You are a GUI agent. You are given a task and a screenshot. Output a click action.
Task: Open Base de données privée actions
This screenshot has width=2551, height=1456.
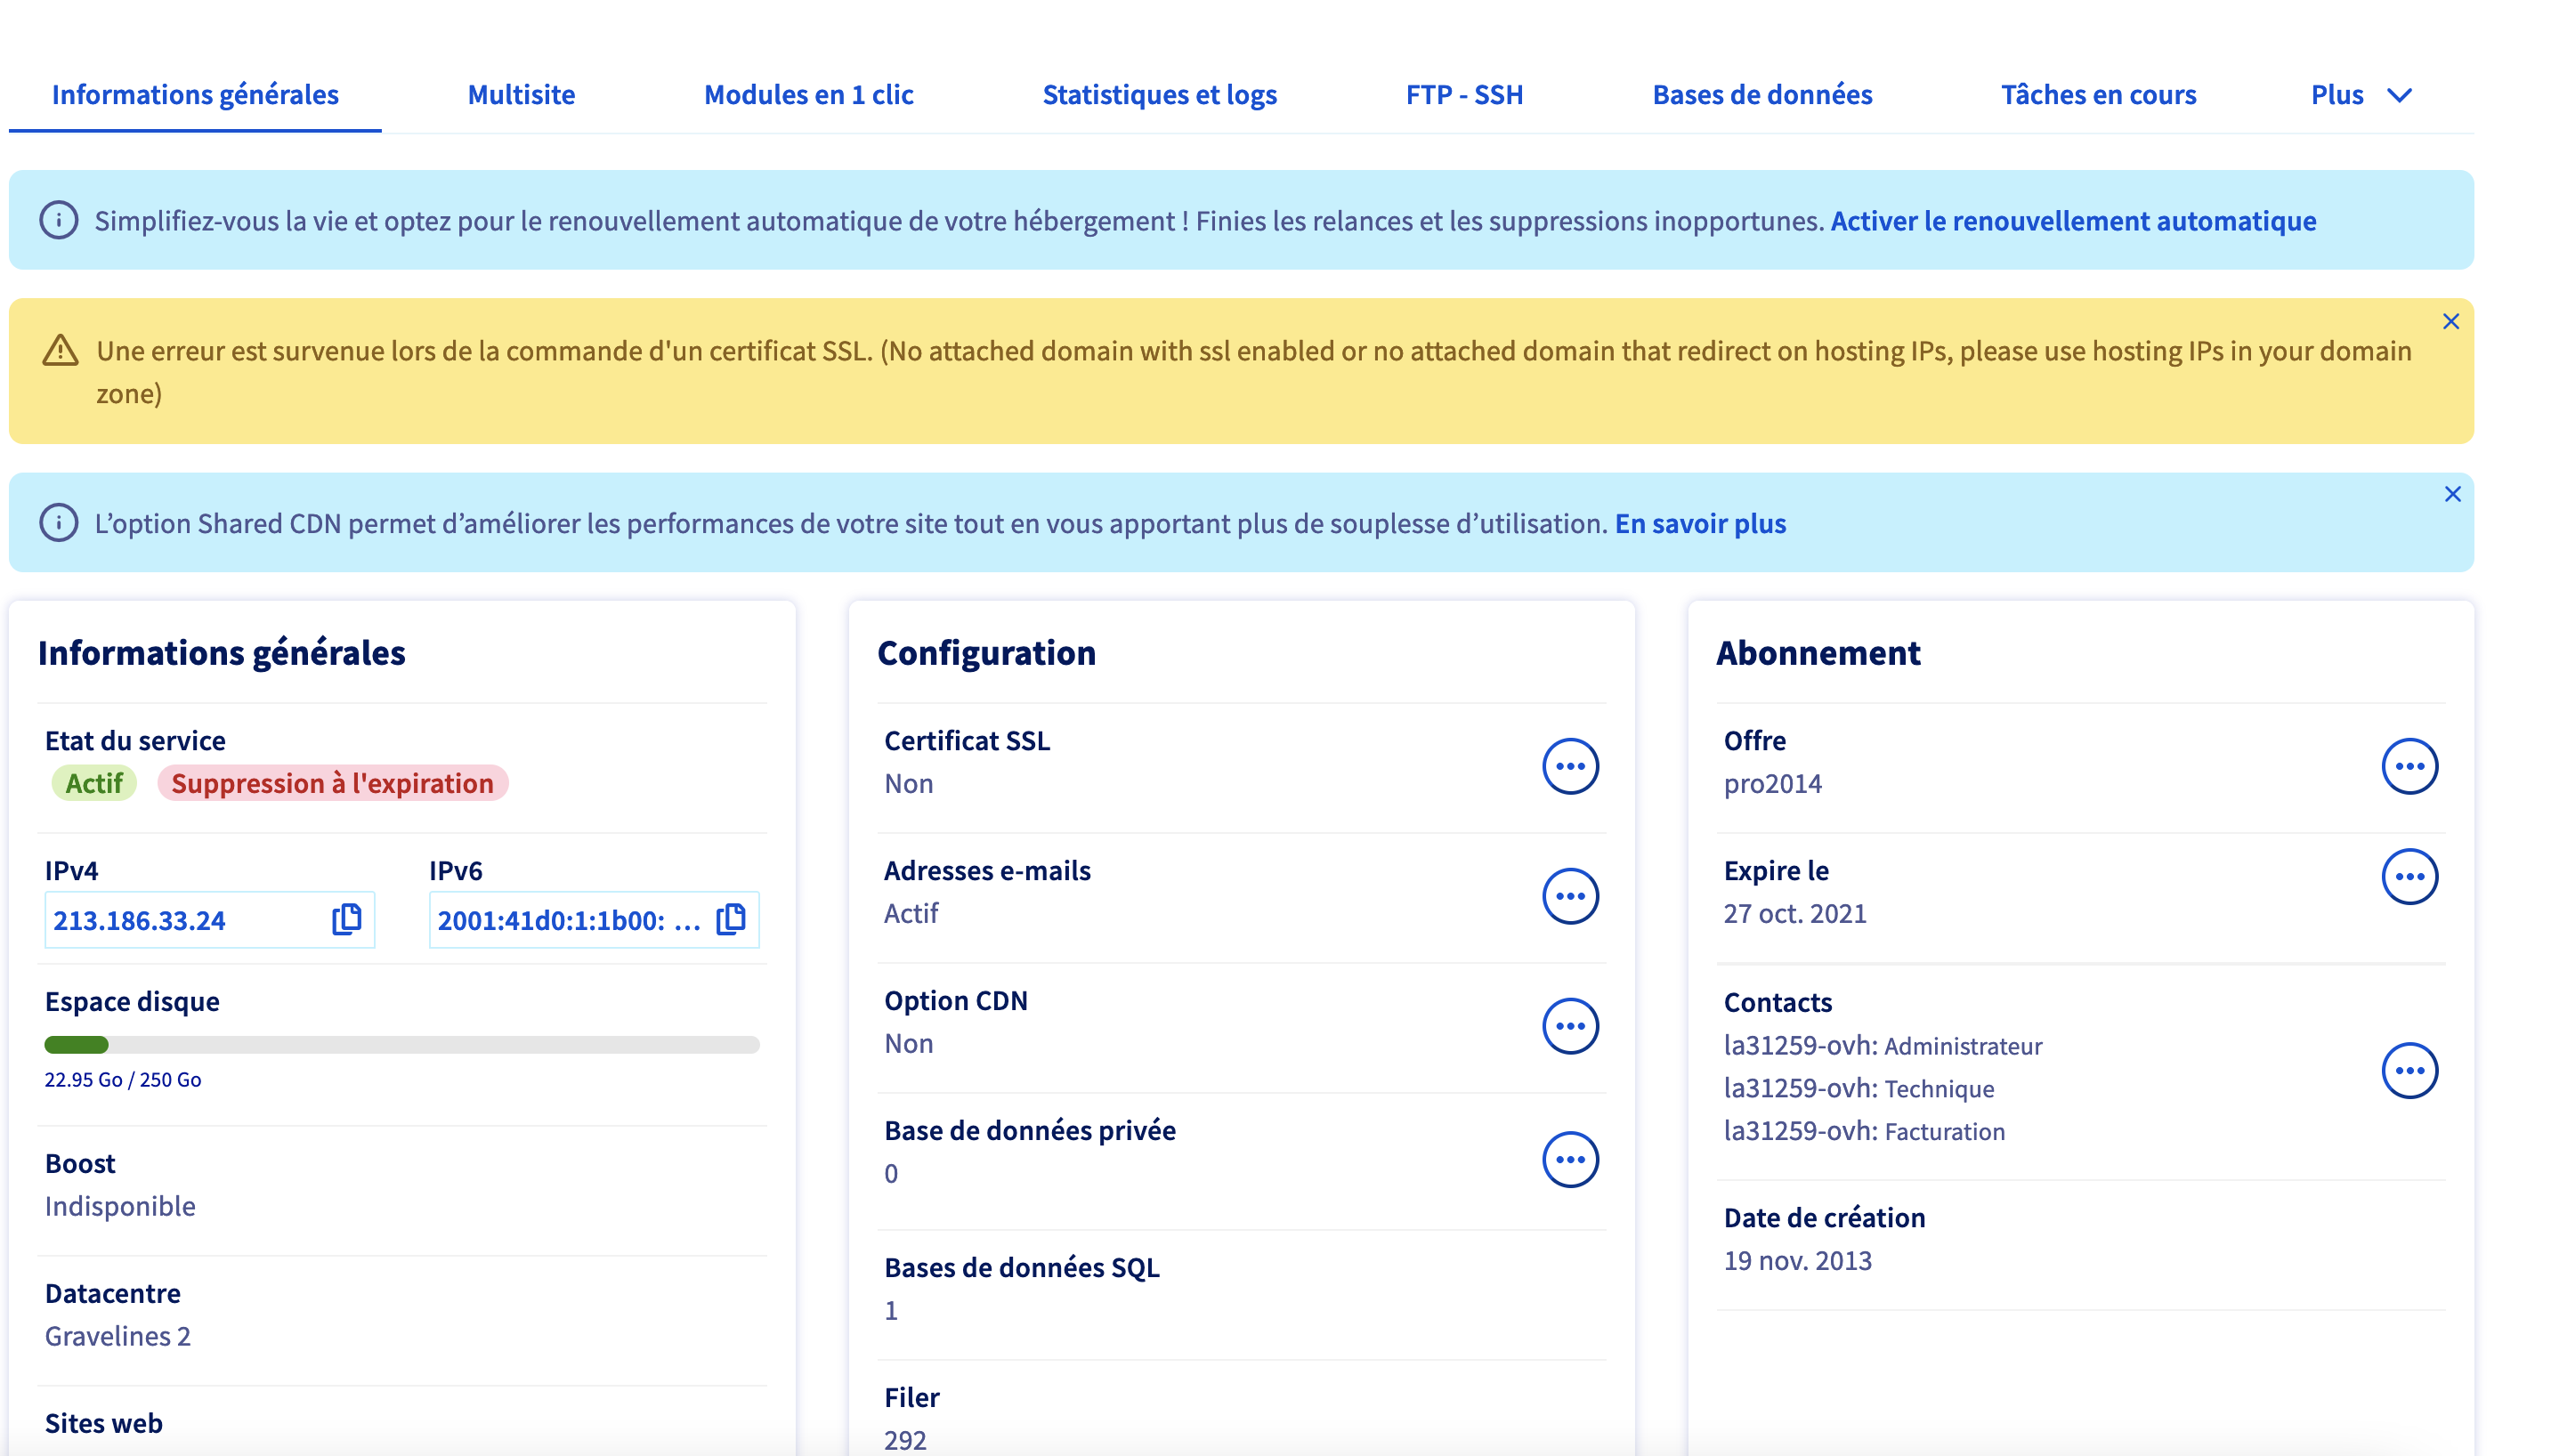pos(1569,1160)
